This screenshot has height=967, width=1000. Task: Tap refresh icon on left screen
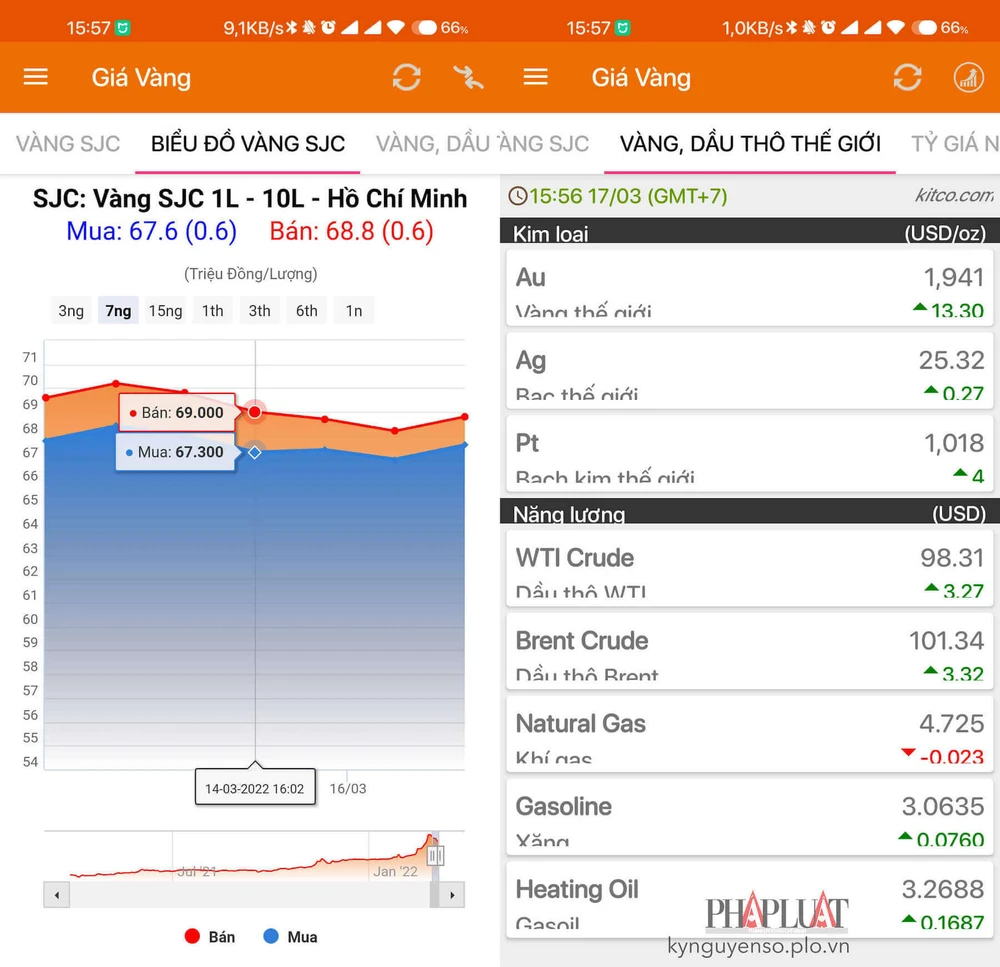406,77
